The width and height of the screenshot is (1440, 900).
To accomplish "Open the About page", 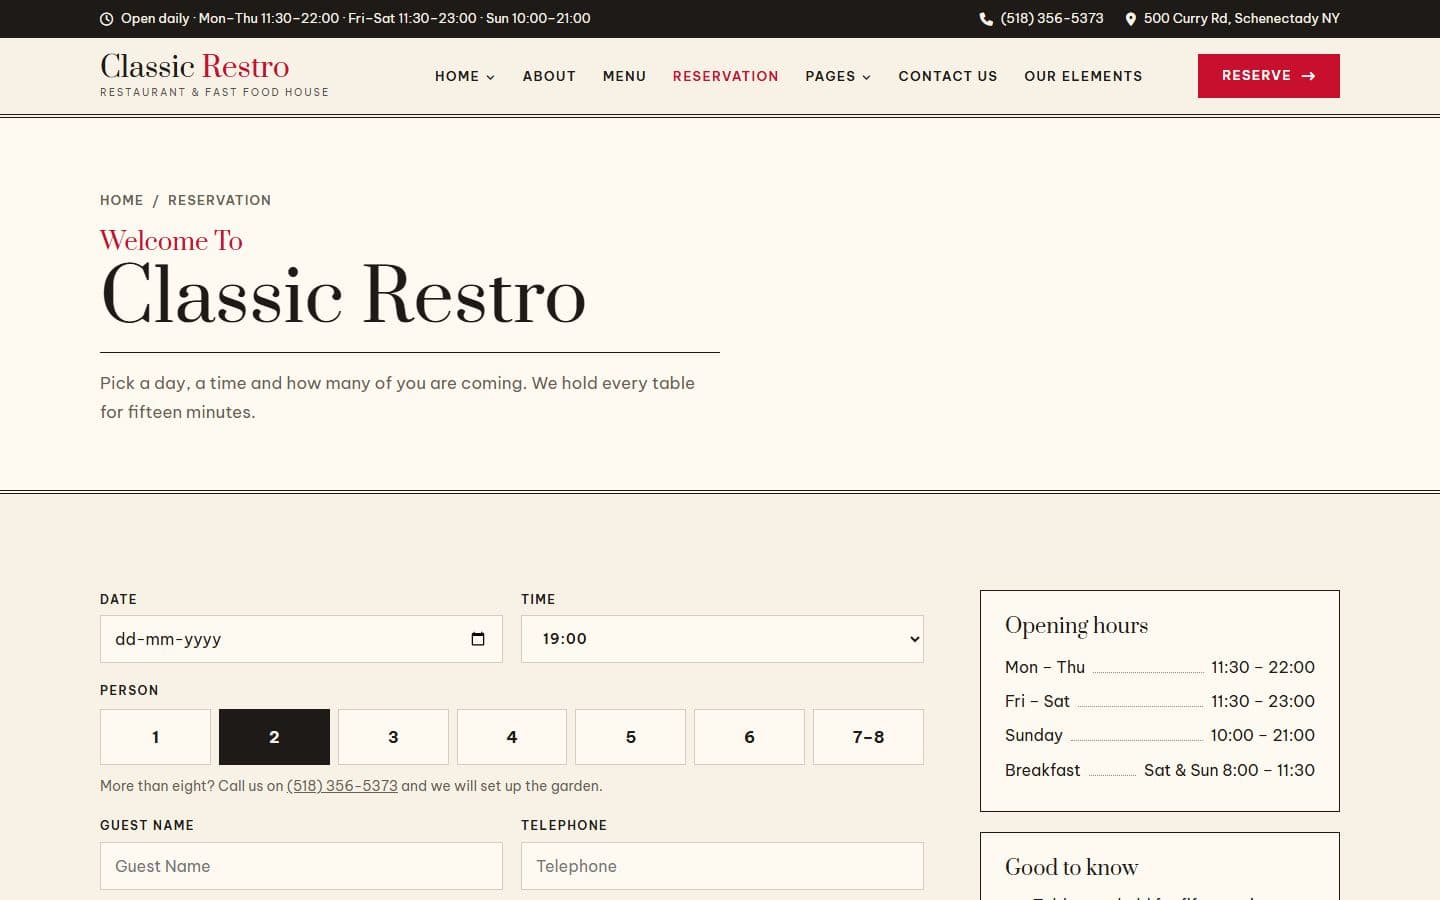I will point(549,76).
